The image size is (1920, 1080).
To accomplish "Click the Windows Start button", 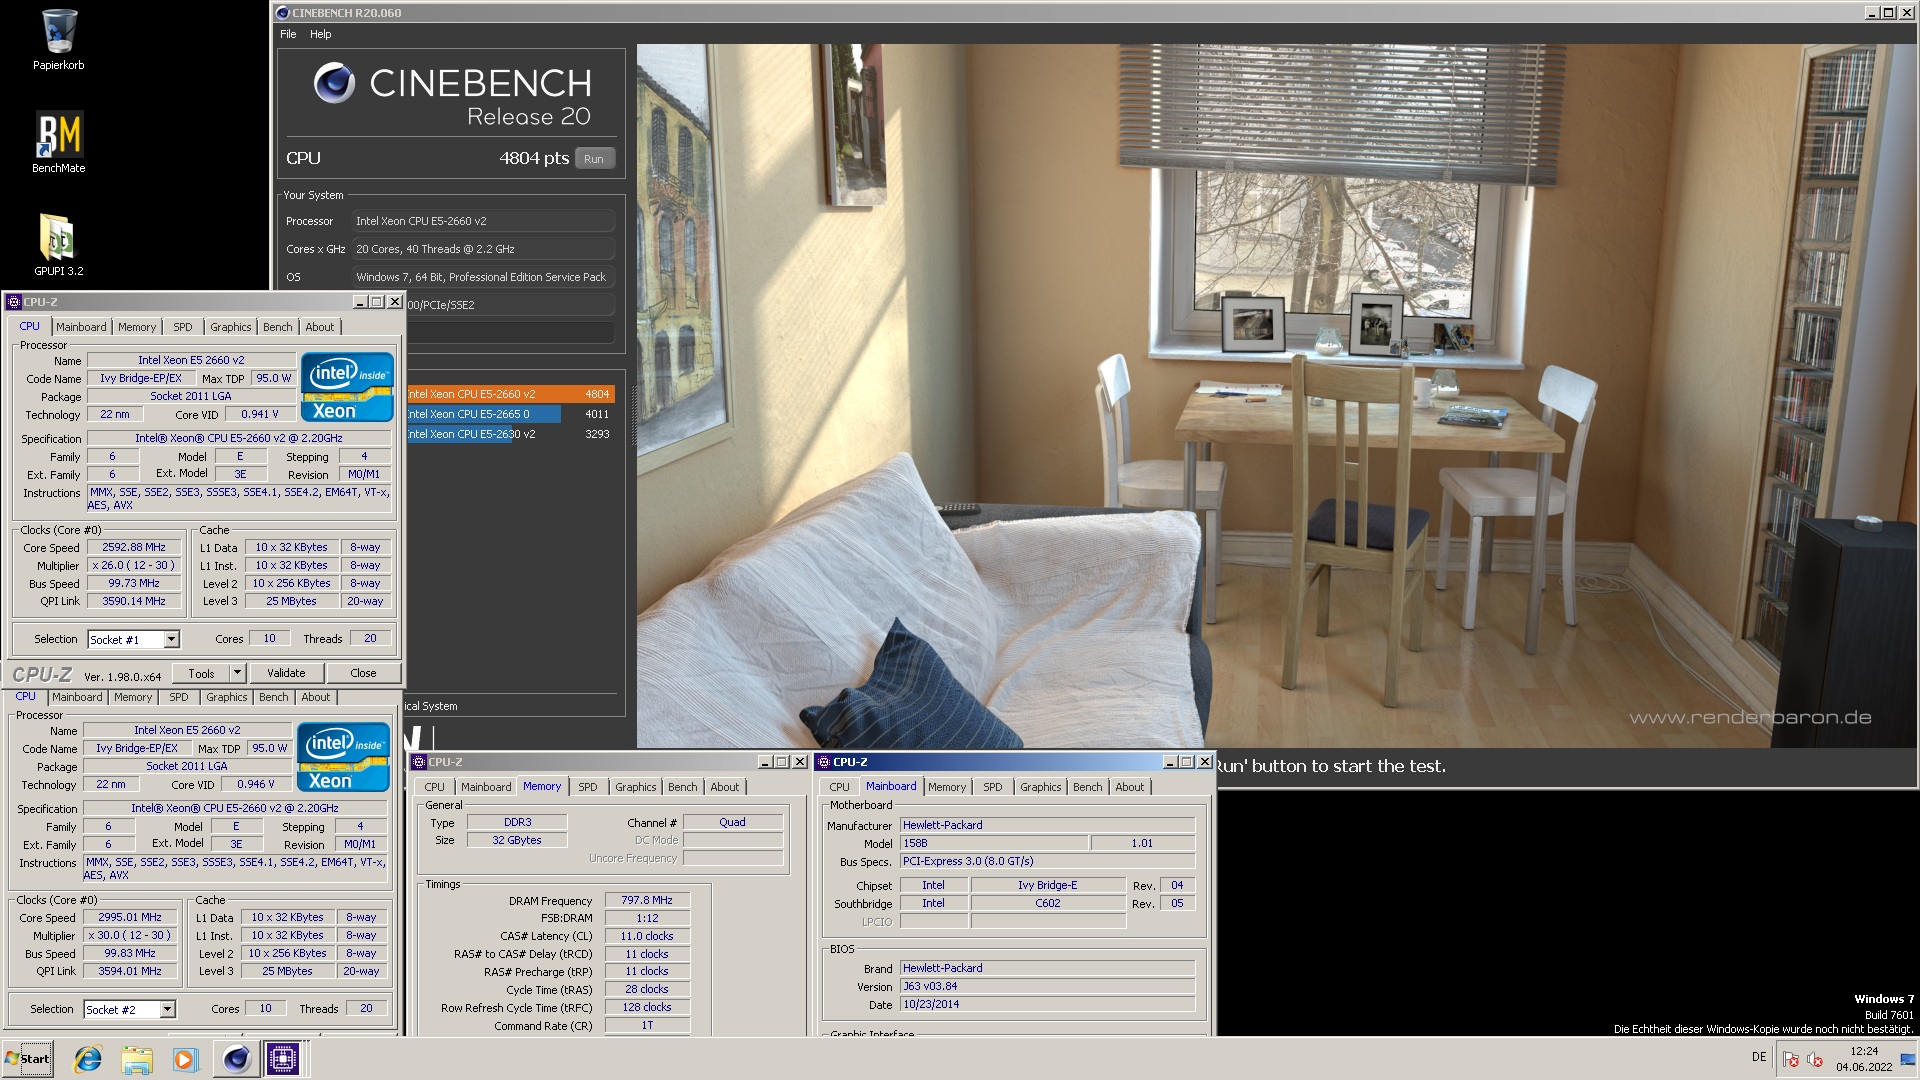I will [27, 1059].
